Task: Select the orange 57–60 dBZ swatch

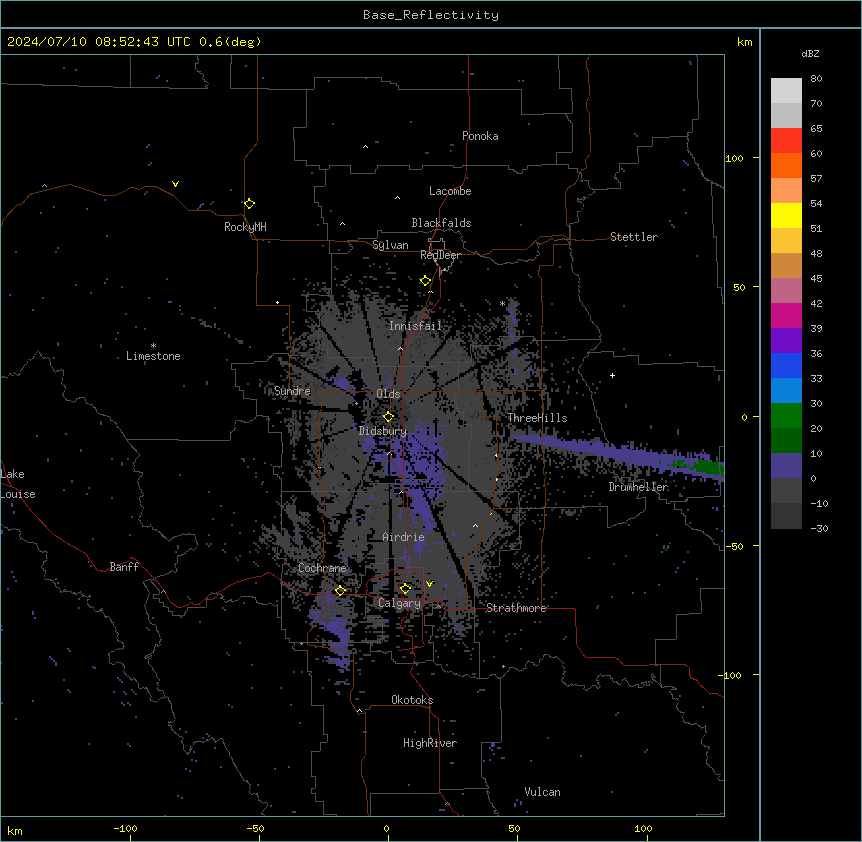Action: coord(786,165)
